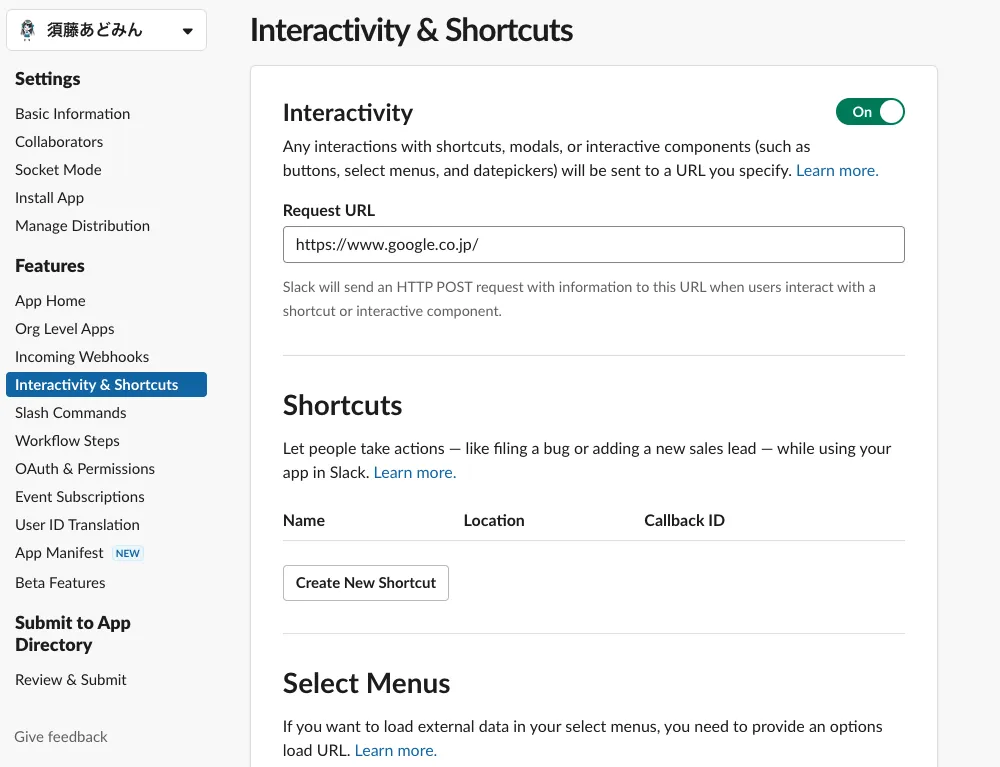Navigate to Manage Distribution
Viewport: 1000px width, 767px height.
[x=82, y=226]
